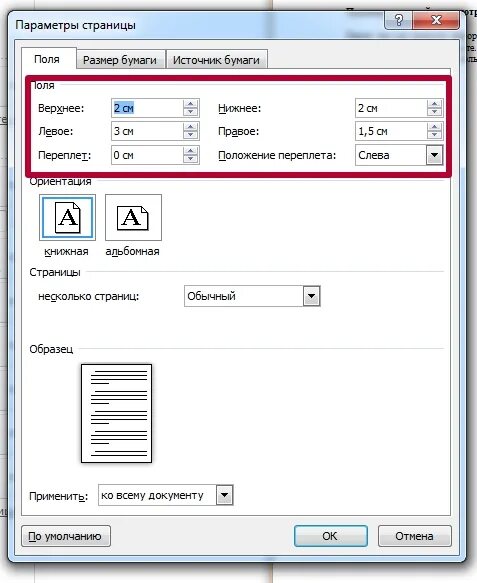Click the Образец section label

(51, 349)
